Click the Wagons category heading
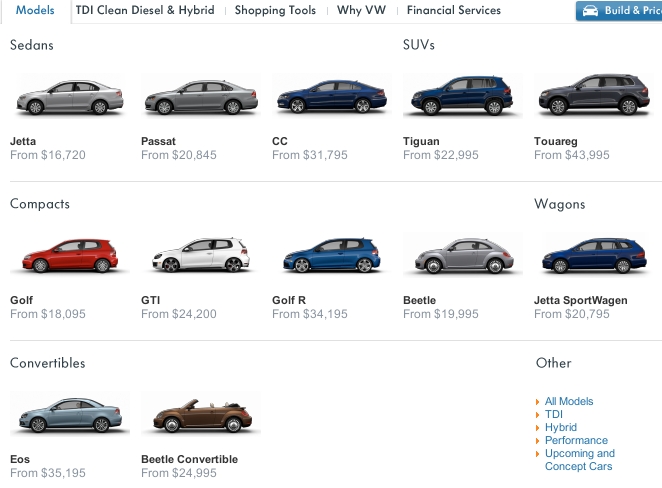The width and height of the screenshot is (662, 488). pos(560,204)
